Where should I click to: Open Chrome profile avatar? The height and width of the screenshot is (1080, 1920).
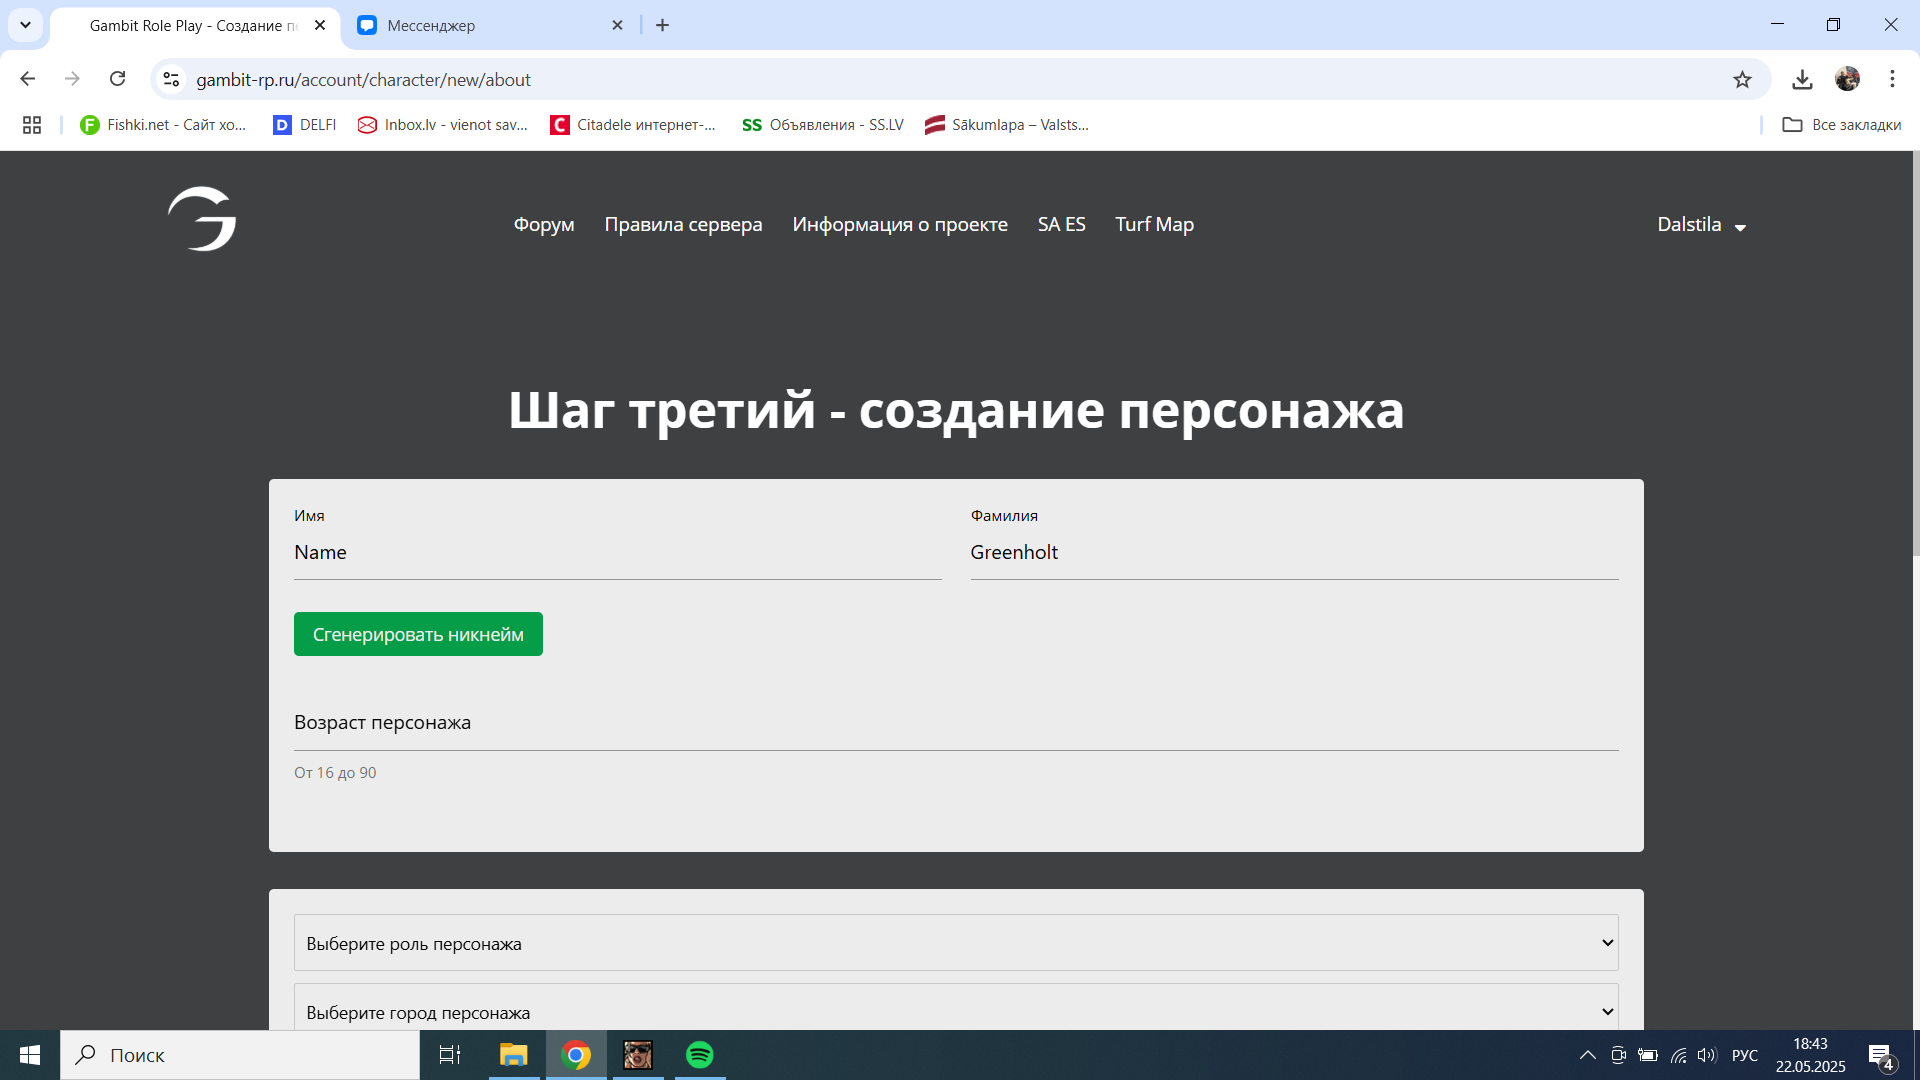click(1847, 80)
